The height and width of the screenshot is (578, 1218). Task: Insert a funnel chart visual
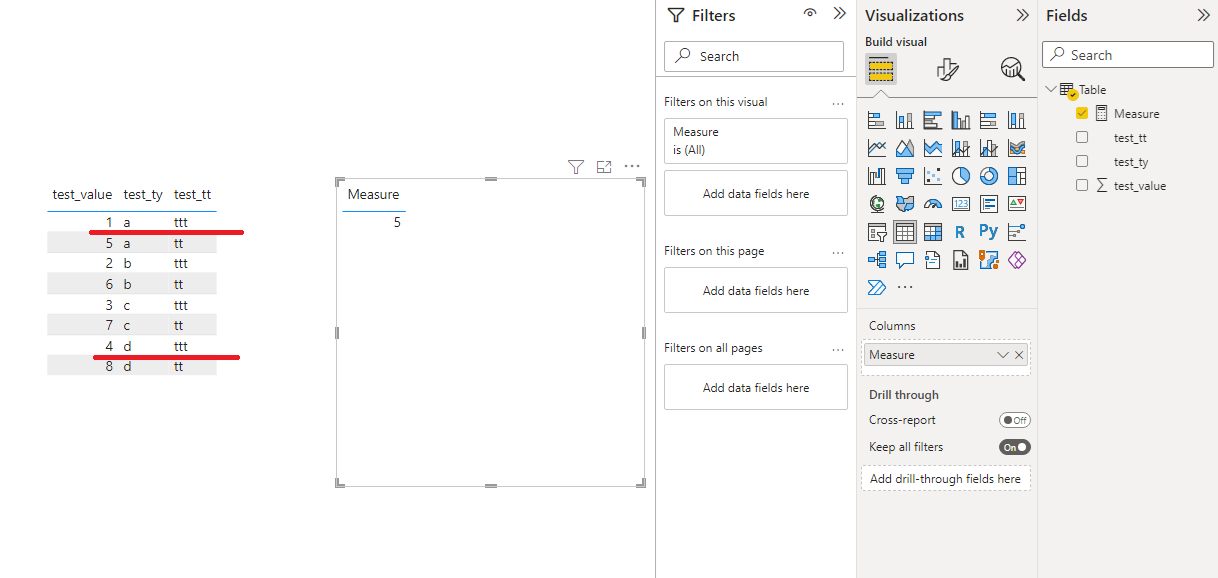pyautogui.click(x=905, y=176)
